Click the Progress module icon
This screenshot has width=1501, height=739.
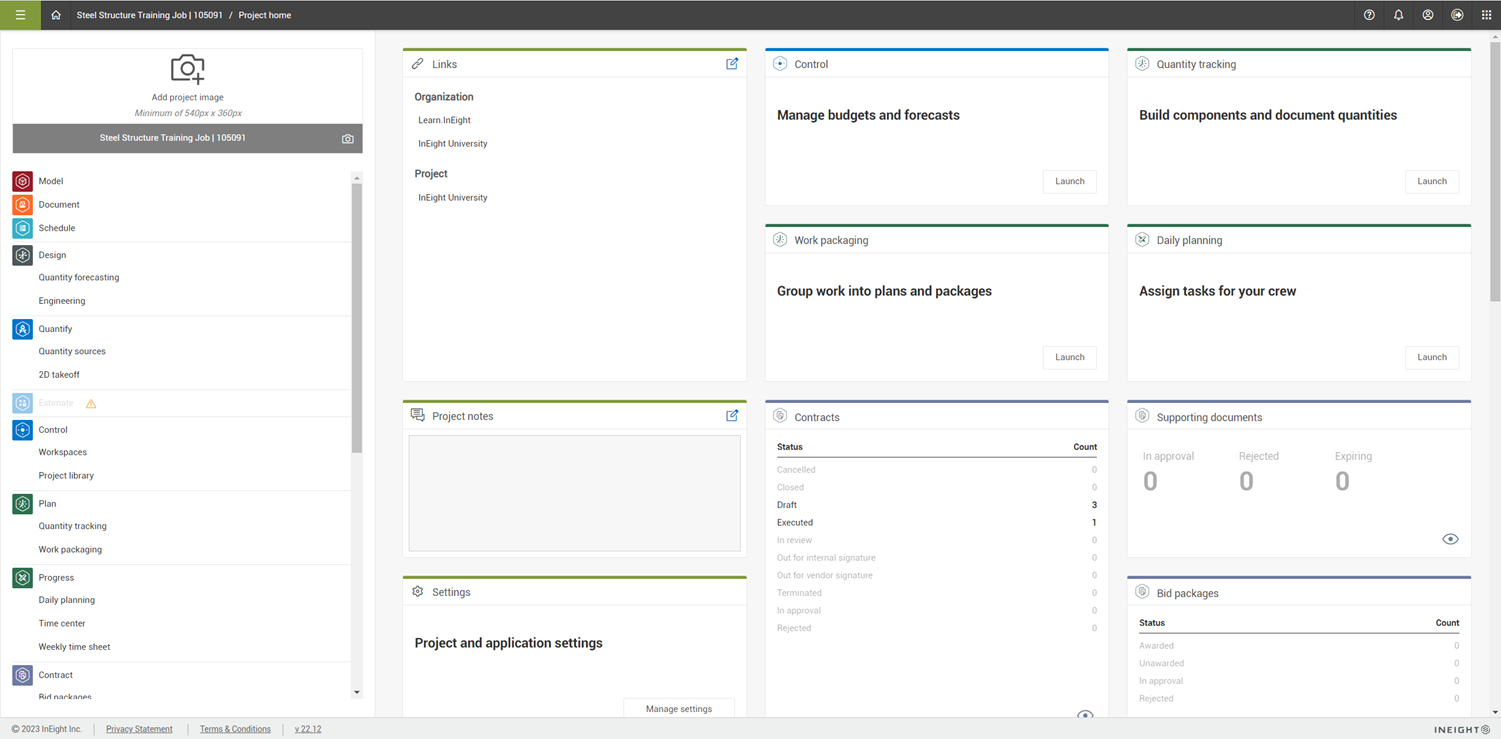22,578
